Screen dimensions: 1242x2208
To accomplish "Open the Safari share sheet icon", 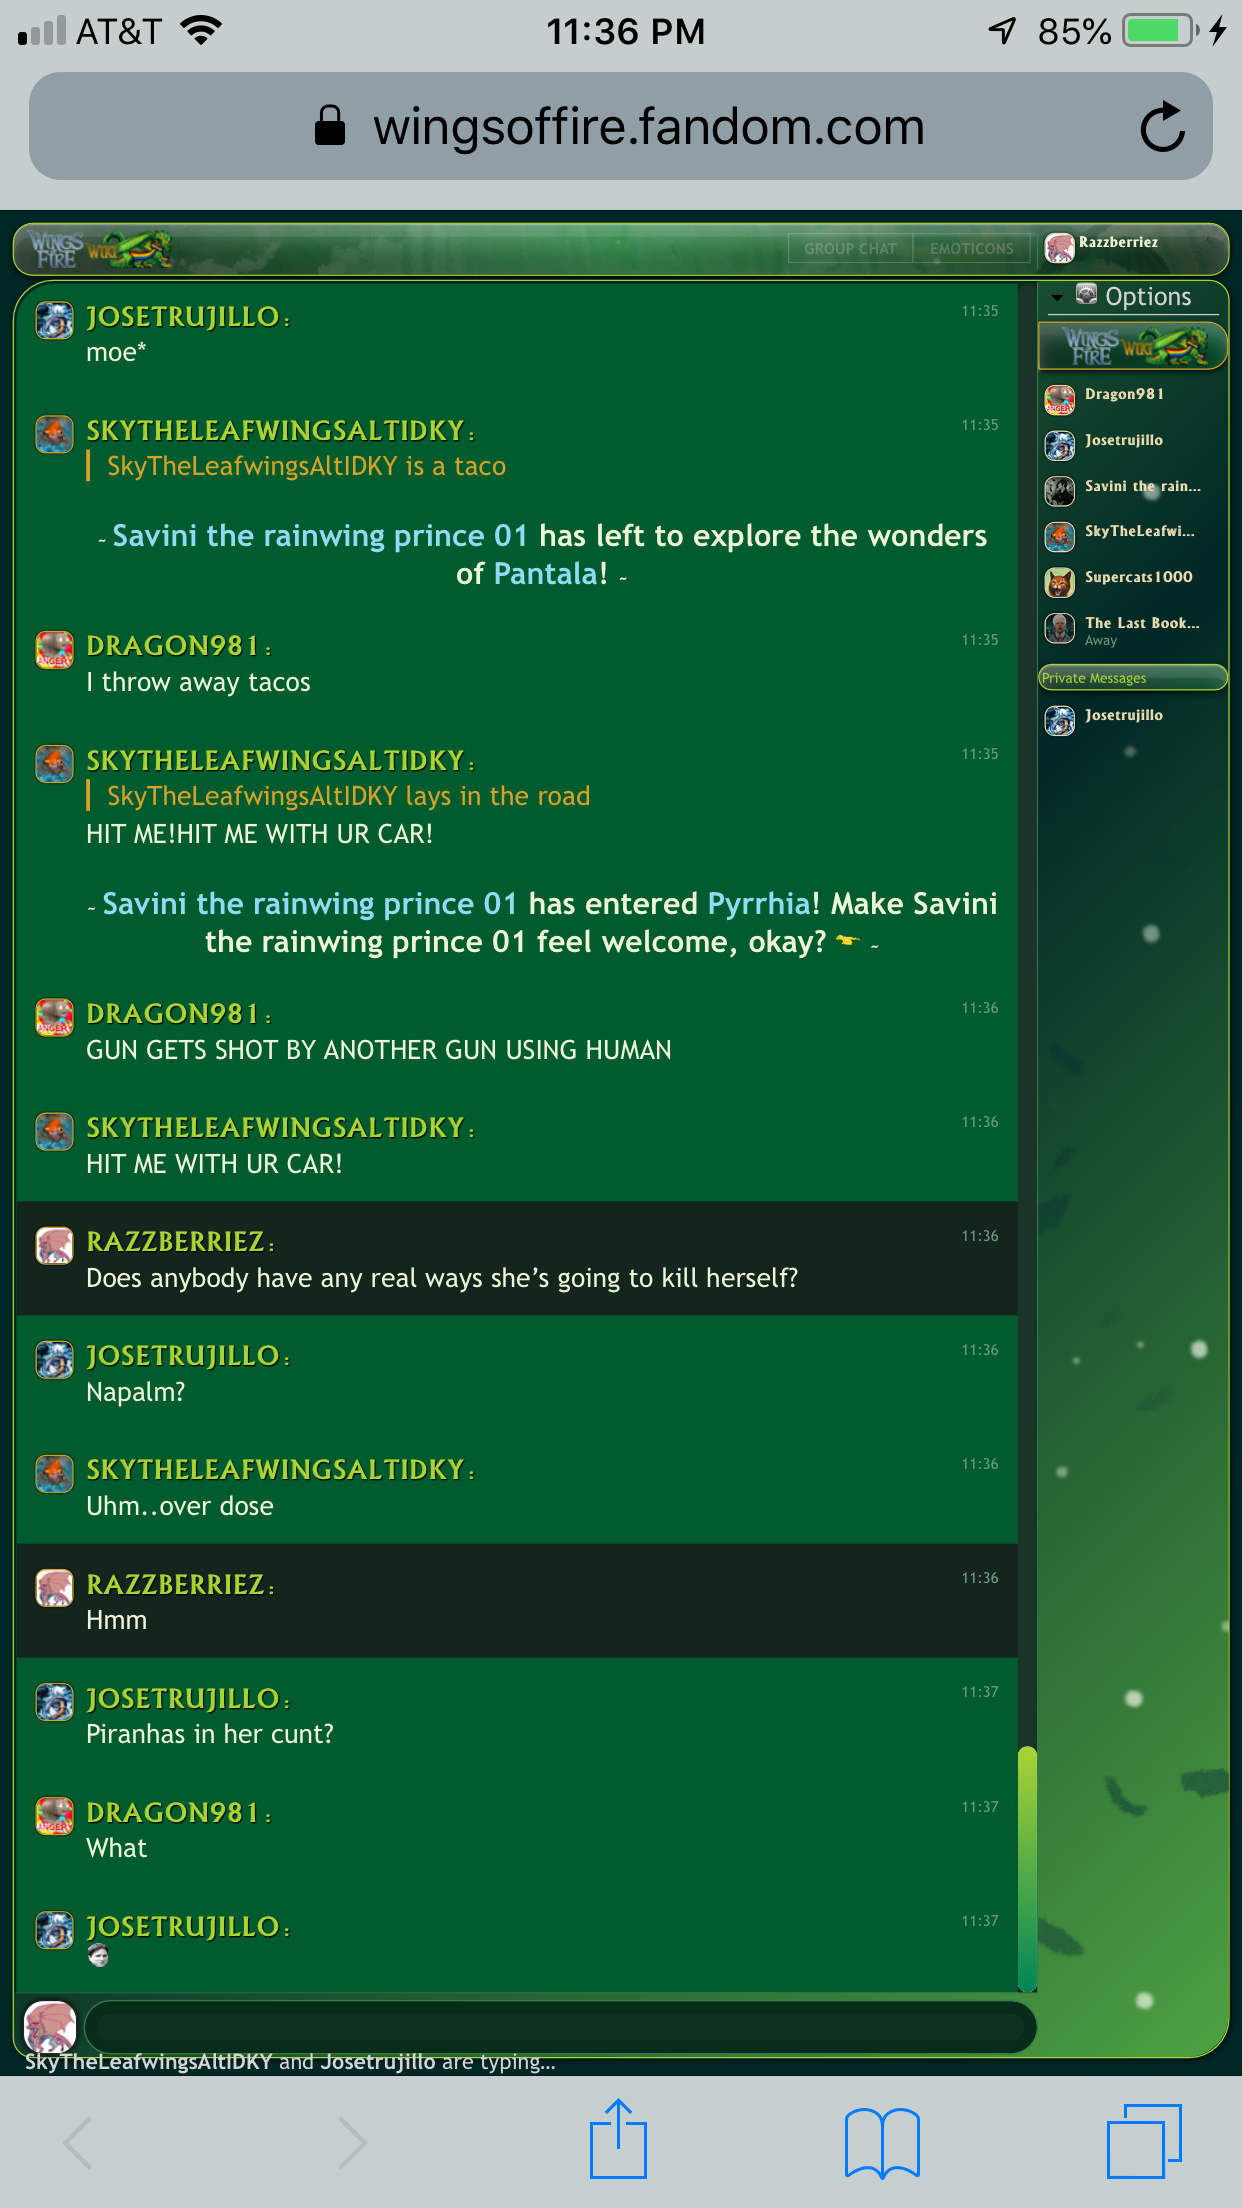I will point(618,2140).
